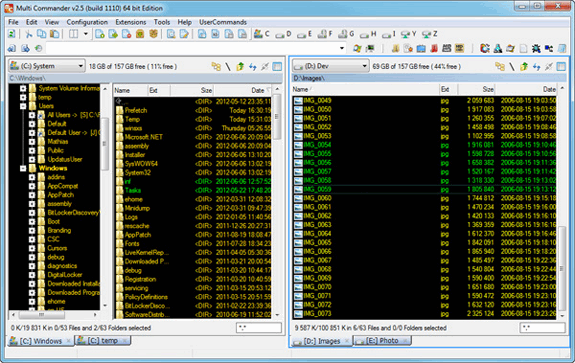Viewport: 575px width, 363px height.
Task: Sort left panel by Date column
Action: 243,90
